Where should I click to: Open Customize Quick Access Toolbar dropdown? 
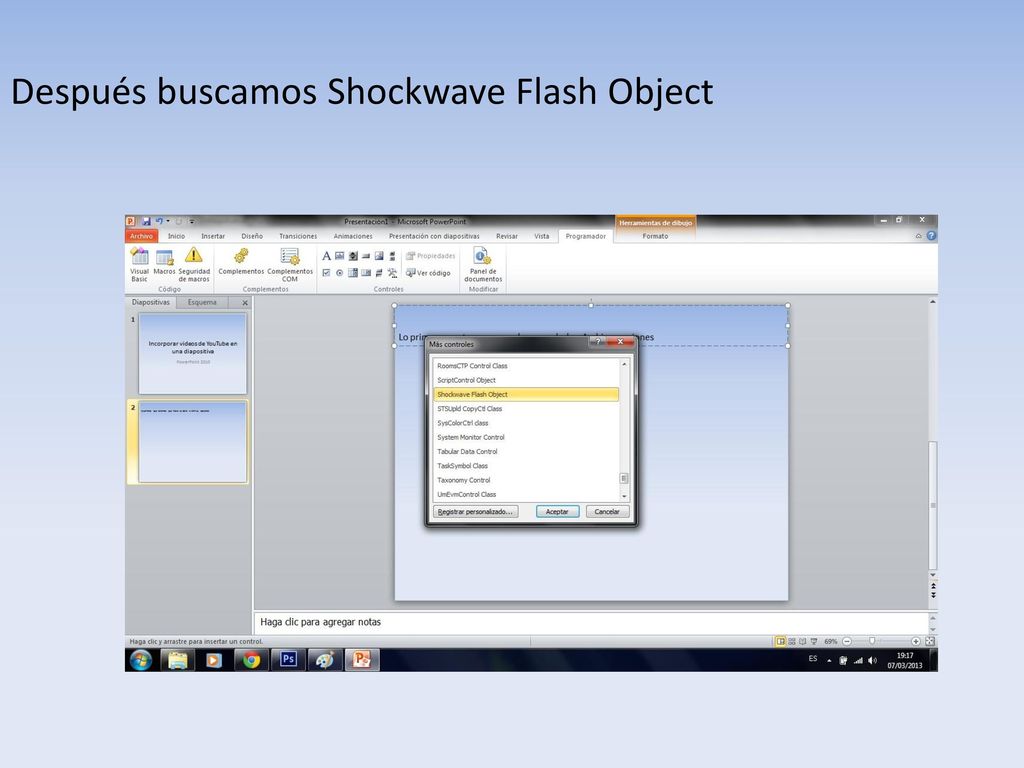(192, 221)
